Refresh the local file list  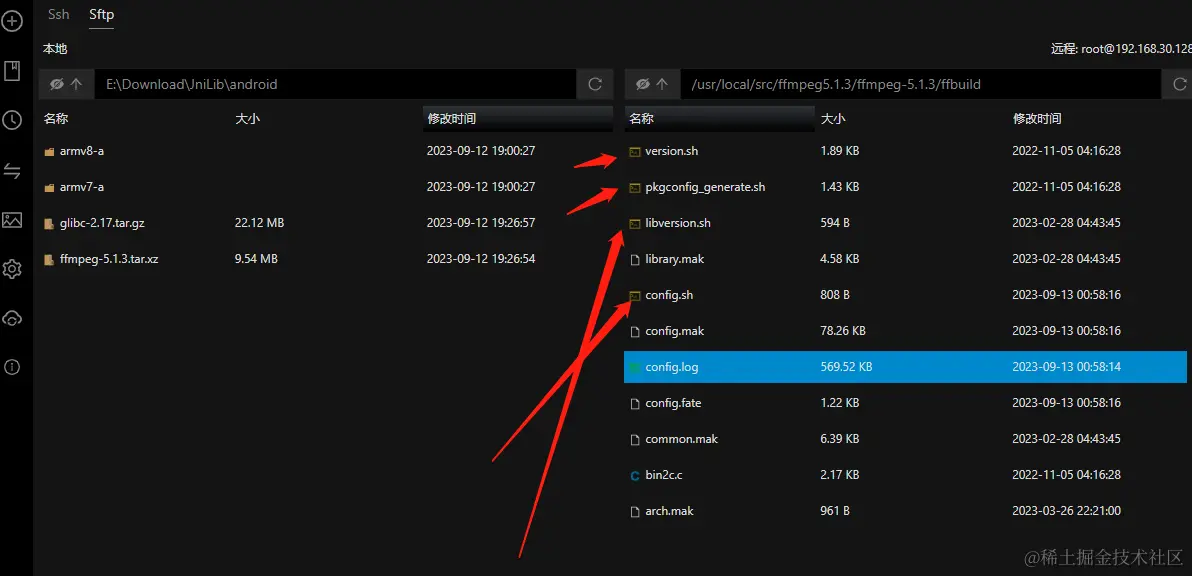(595, 84)
